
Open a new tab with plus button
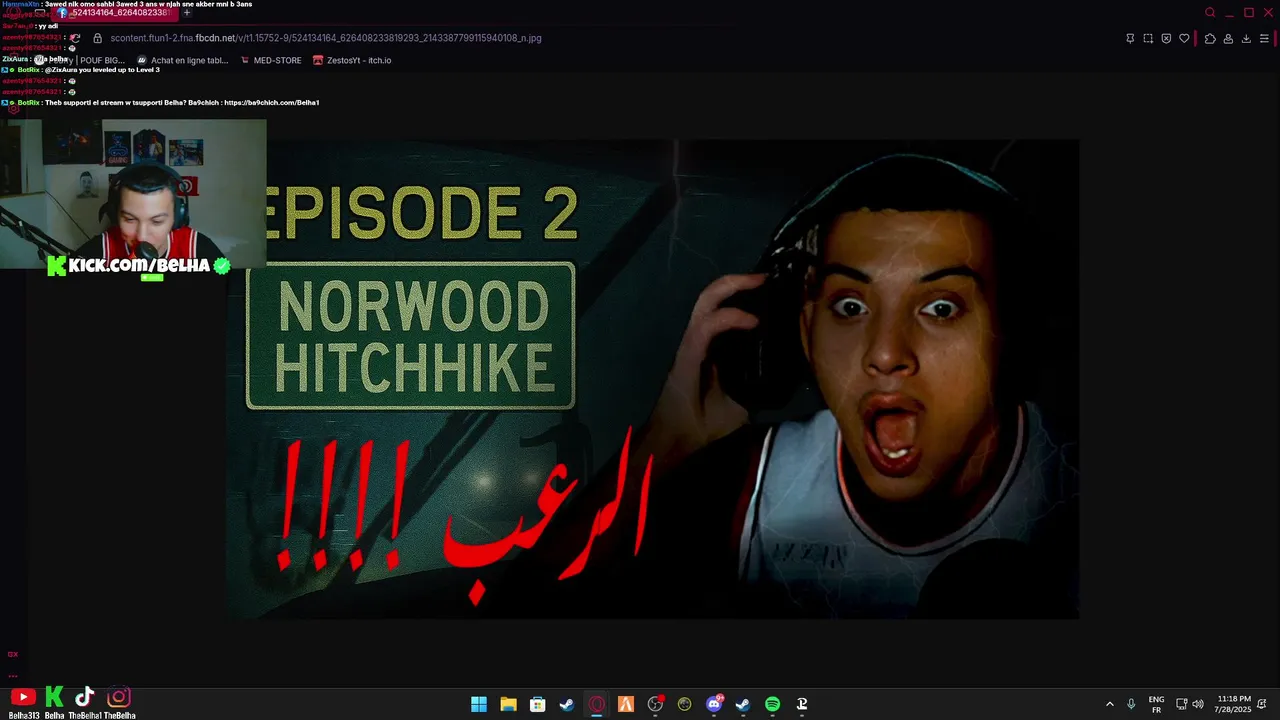(186, 13)
